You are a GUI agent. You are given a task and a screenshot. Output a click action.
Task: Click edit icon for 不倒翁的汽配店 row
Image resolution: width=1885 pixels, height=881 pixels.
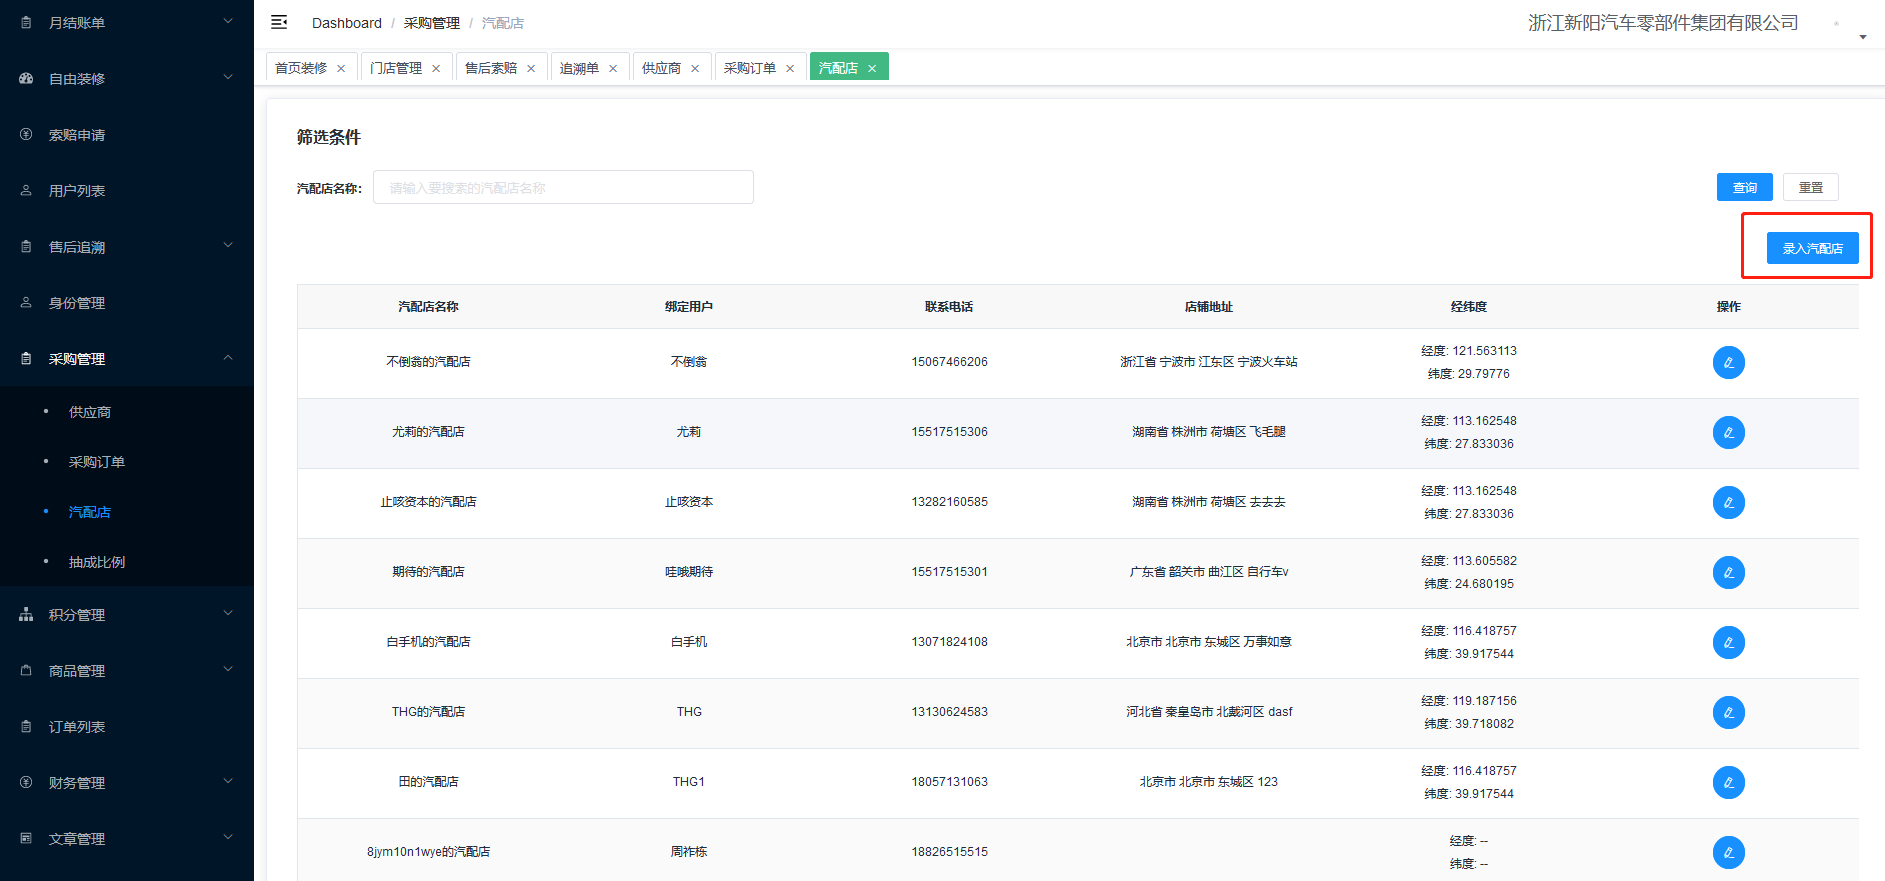pos(1728,362)
